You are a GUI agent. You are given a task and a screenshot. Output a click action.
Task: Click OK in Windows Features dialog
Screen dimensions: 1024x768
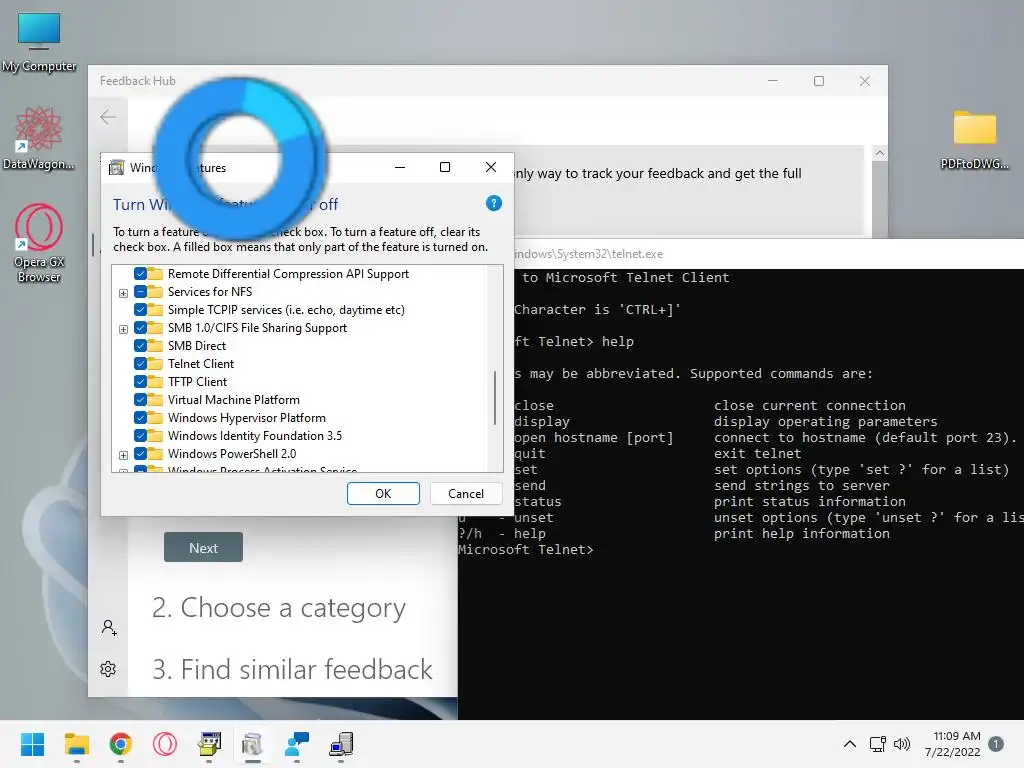(383, 494)
